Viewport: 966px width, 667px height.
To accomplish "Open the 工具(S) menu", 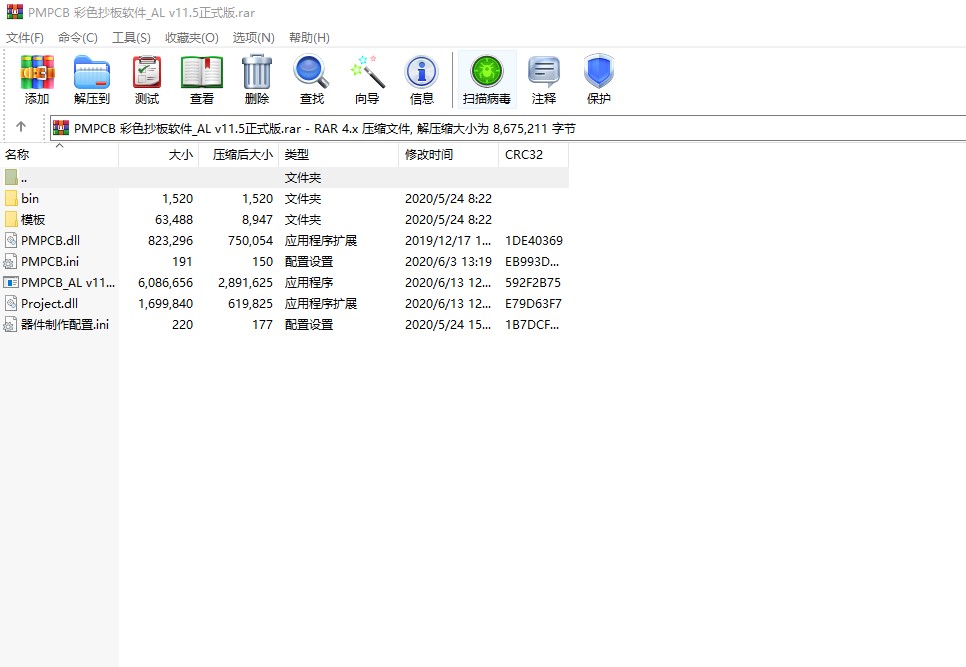I will [131, 38].
